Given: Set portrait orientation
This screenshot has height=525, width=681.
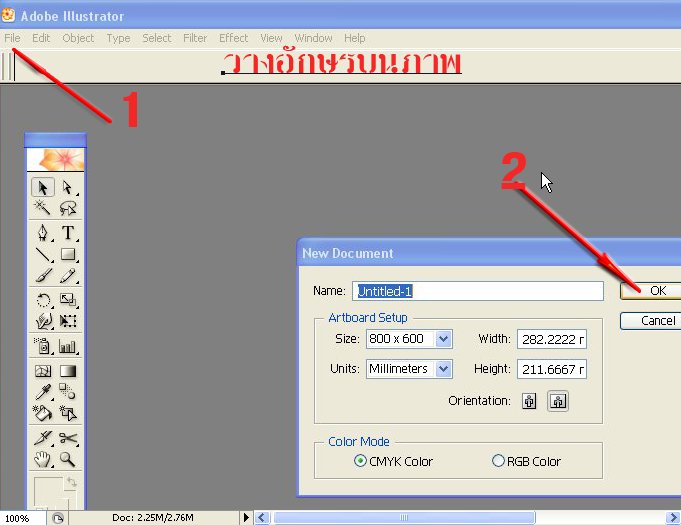Looking at the screenshot, I should pos(529,401).
